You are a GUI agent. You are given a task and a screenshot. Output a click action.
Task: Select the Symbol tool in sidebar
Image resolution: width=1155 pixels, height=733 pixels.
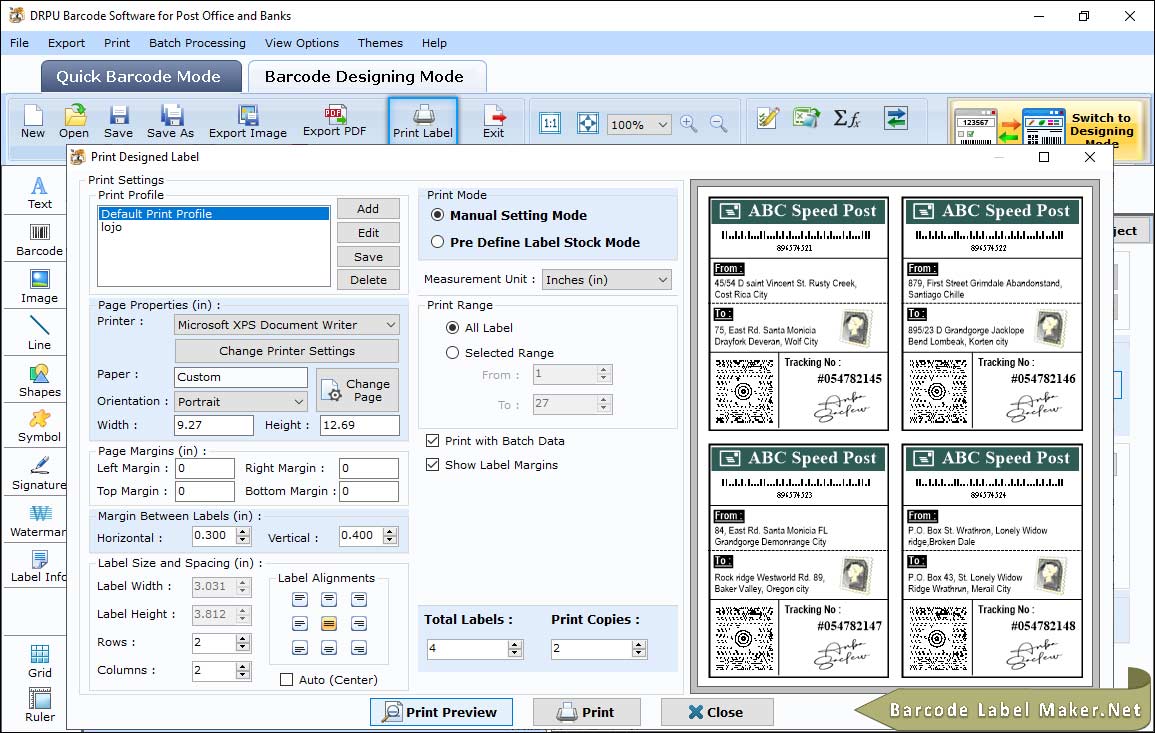[x=40, y=427]
